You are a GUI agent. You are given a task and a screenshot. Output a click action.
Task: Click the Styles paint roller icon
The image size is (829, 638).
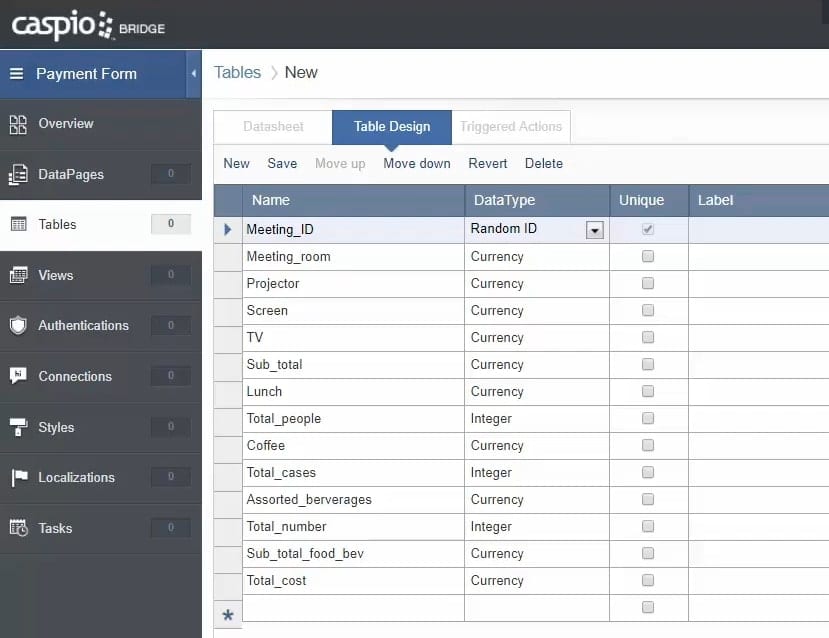(x=18, y=427)
